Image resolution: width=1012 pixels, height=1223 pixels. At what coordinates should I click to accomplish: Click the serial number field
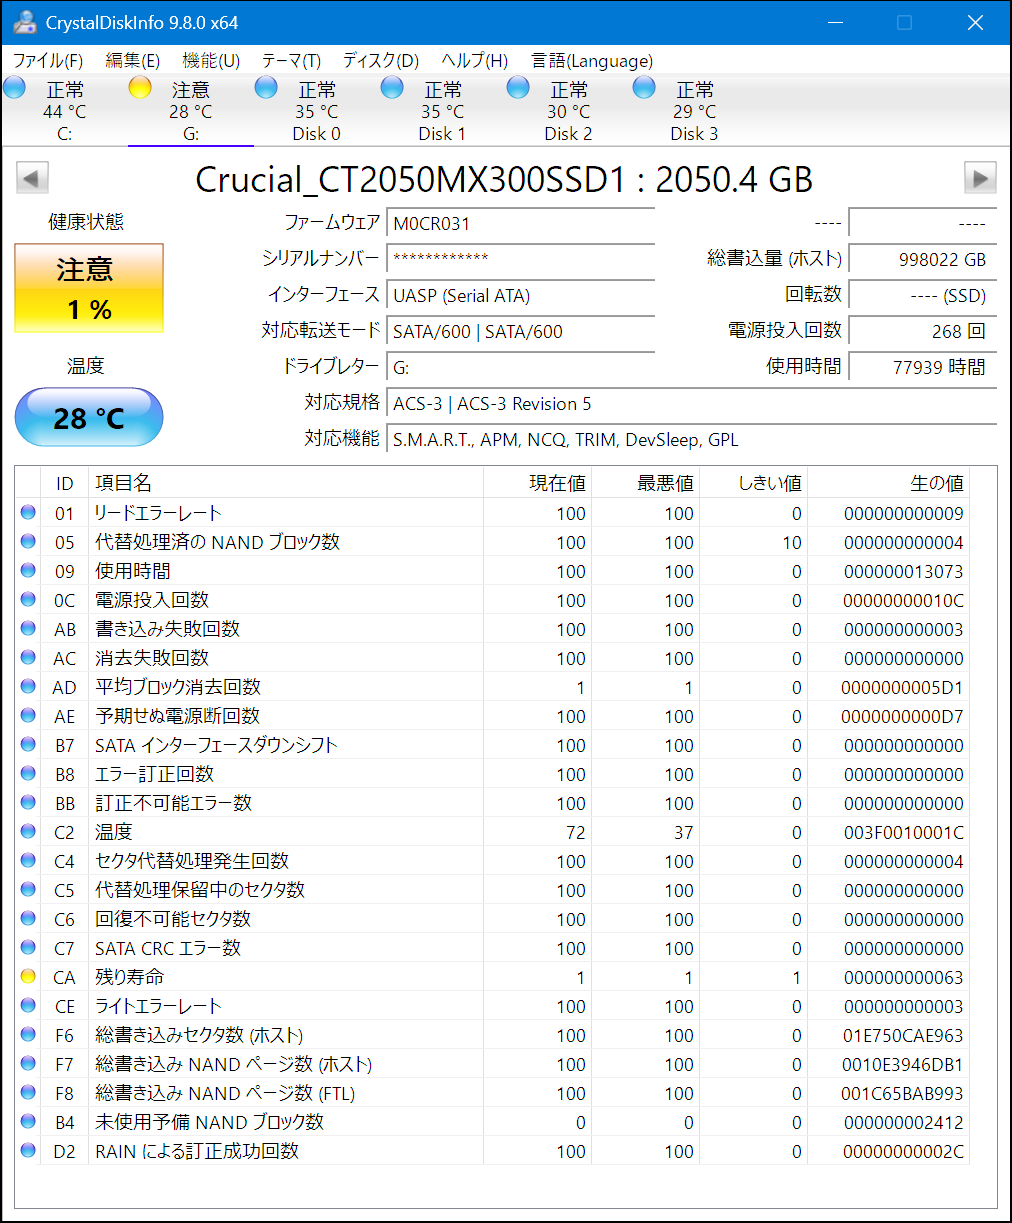(x=520, y=259)
